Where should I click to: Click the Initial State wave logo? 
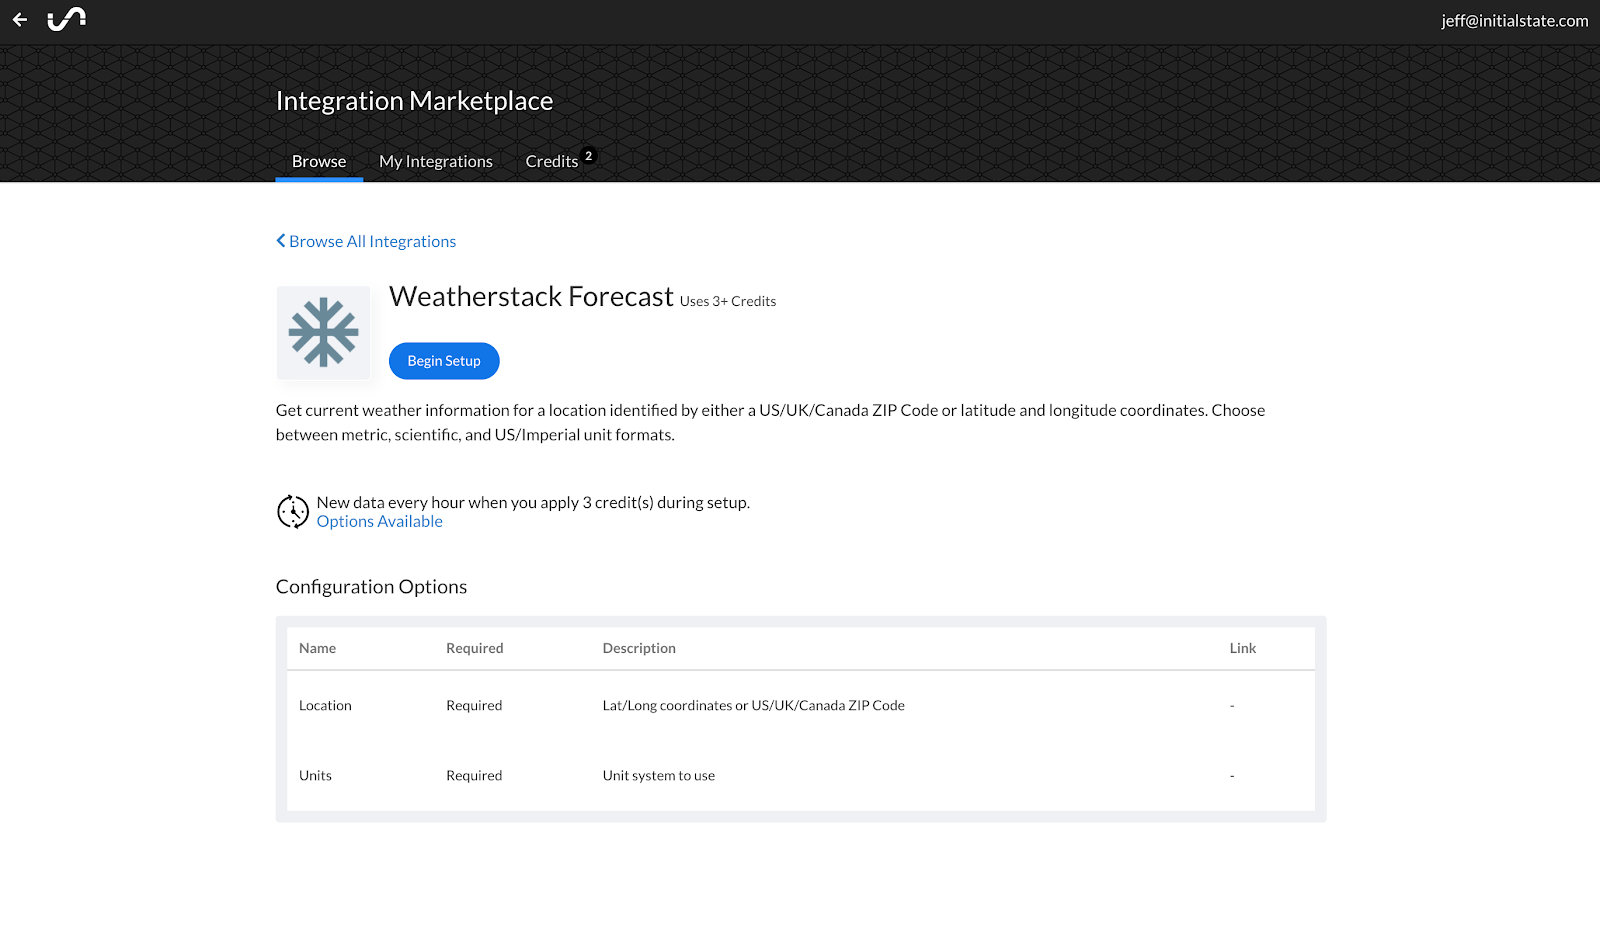click(x=67, y=19)
